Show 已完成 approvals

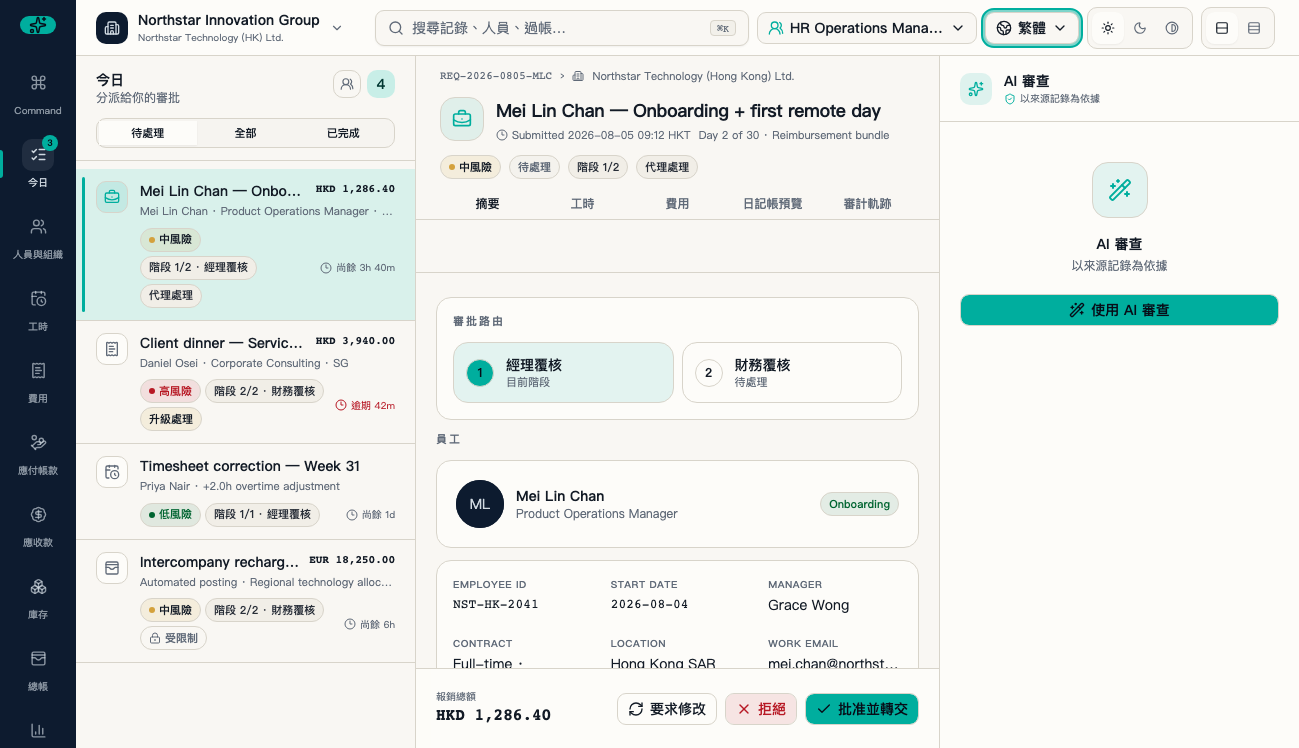tap(343, 133)
